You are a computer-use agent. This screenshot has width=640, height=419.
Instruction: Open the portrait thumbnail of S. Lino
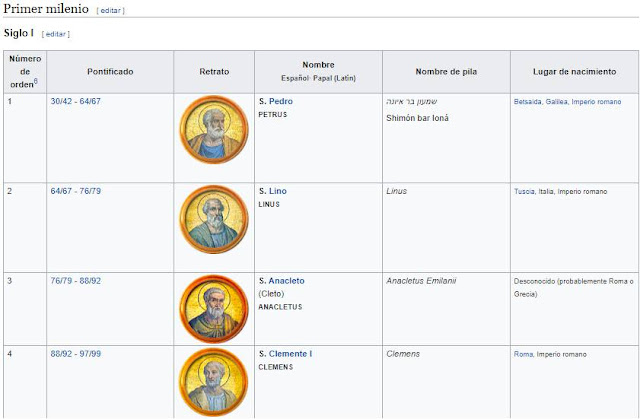pos(214,219)
